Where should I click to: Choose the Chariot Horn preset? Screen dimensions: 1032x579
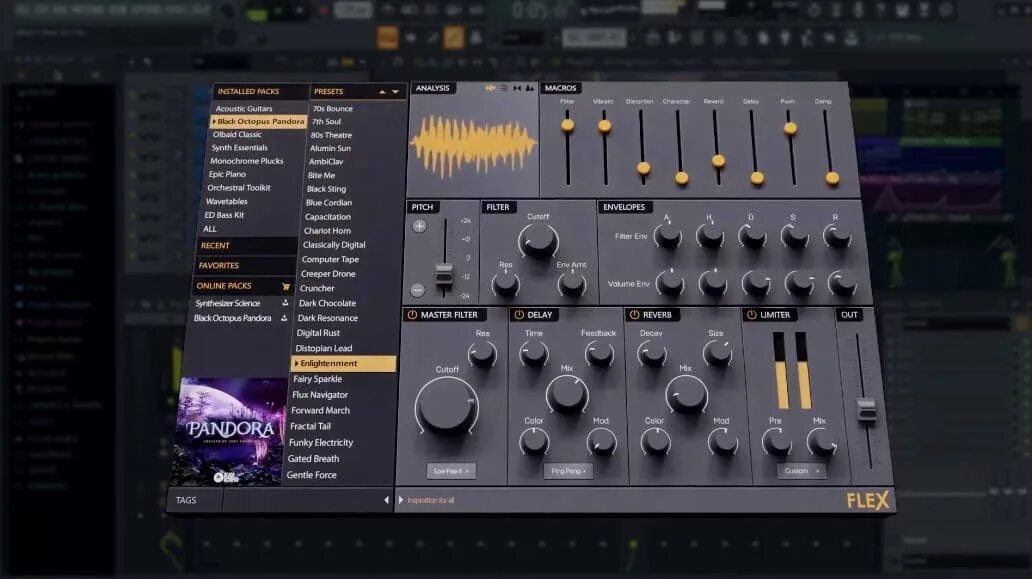click(327, 231)
